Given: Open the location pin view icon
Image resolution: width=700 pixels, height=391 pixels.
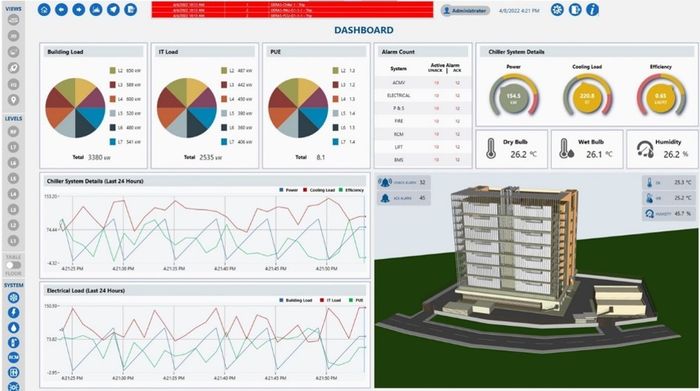Looking at the screenshot, I should coord(13,100).
